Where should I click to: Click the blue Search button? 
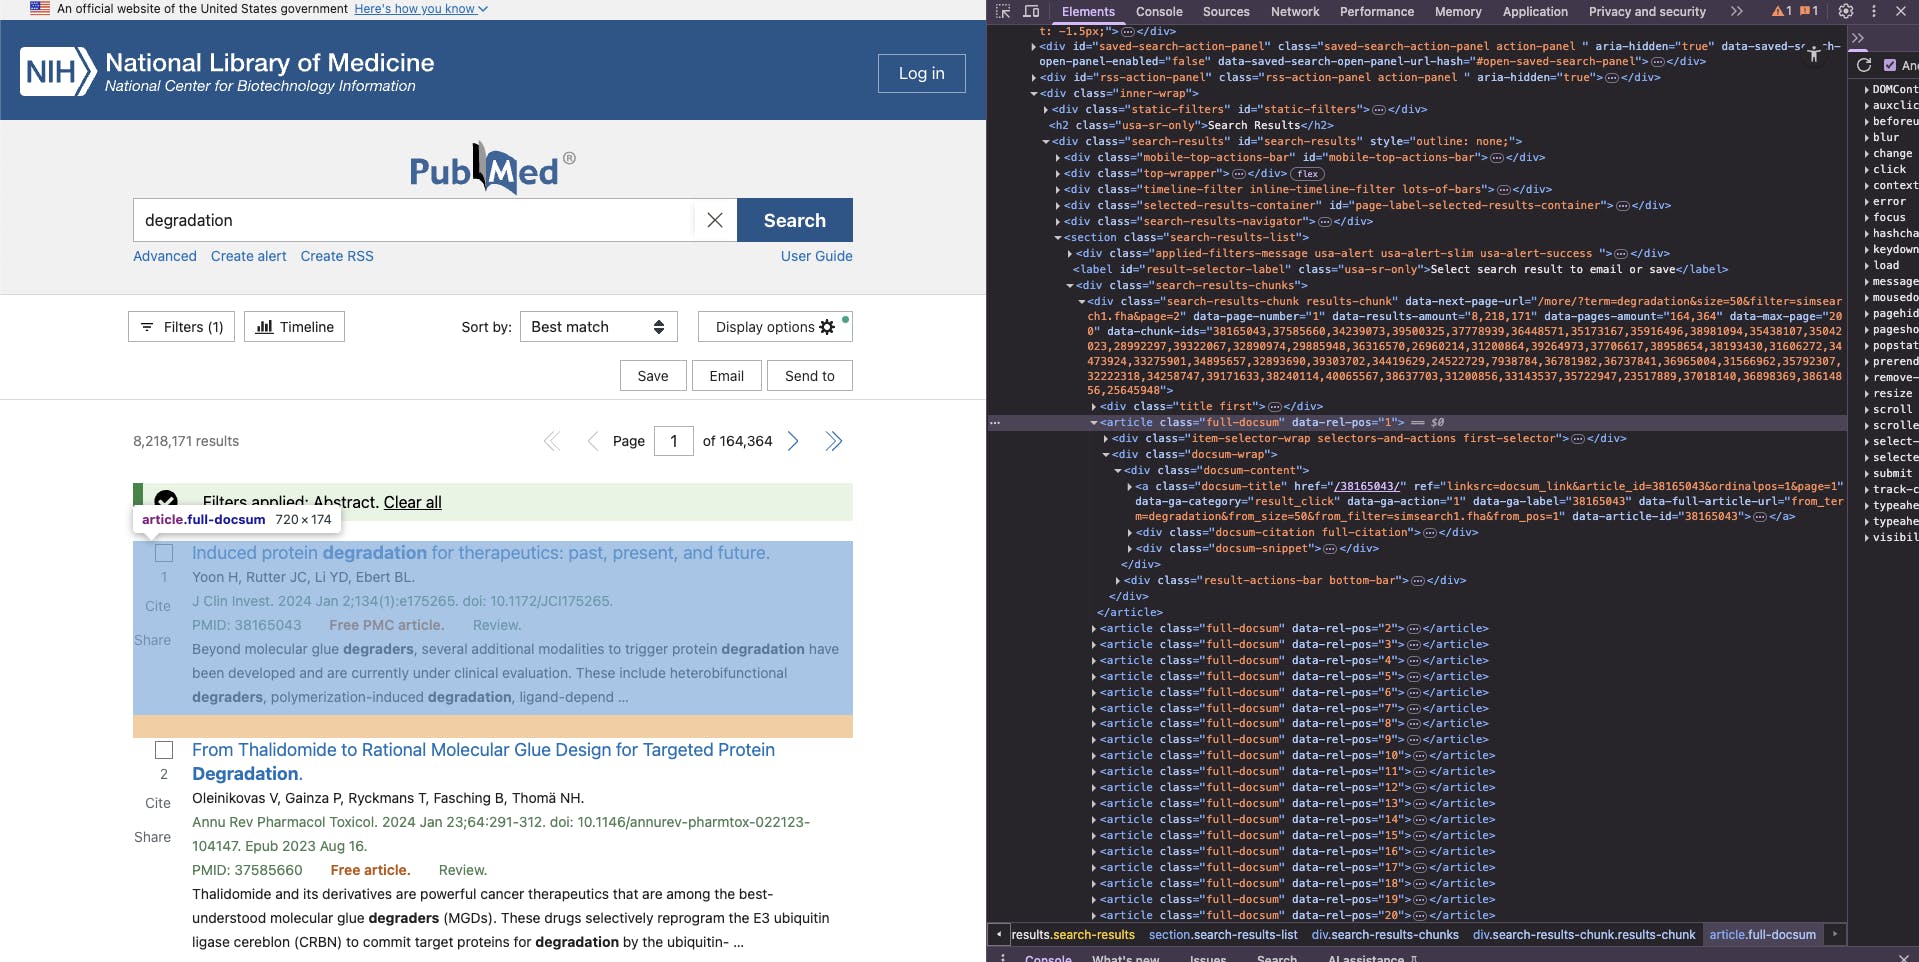click(795, 220)
